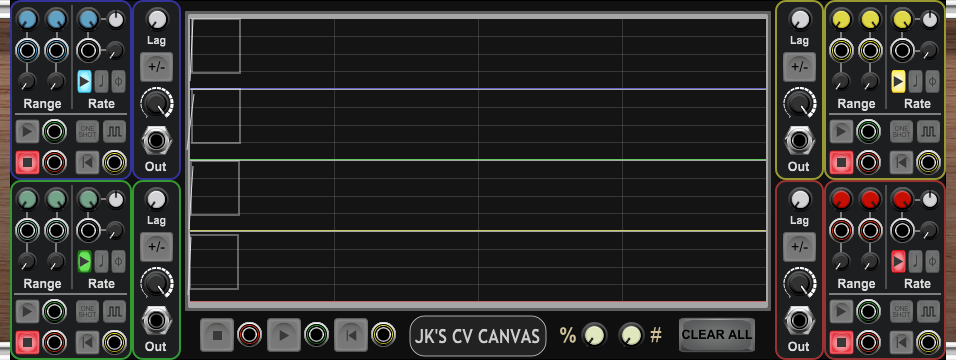The height and width of the screenshot is (360, 956).
Task: Toggle the green channel free-run rate mode button
Action: point(84,262)
